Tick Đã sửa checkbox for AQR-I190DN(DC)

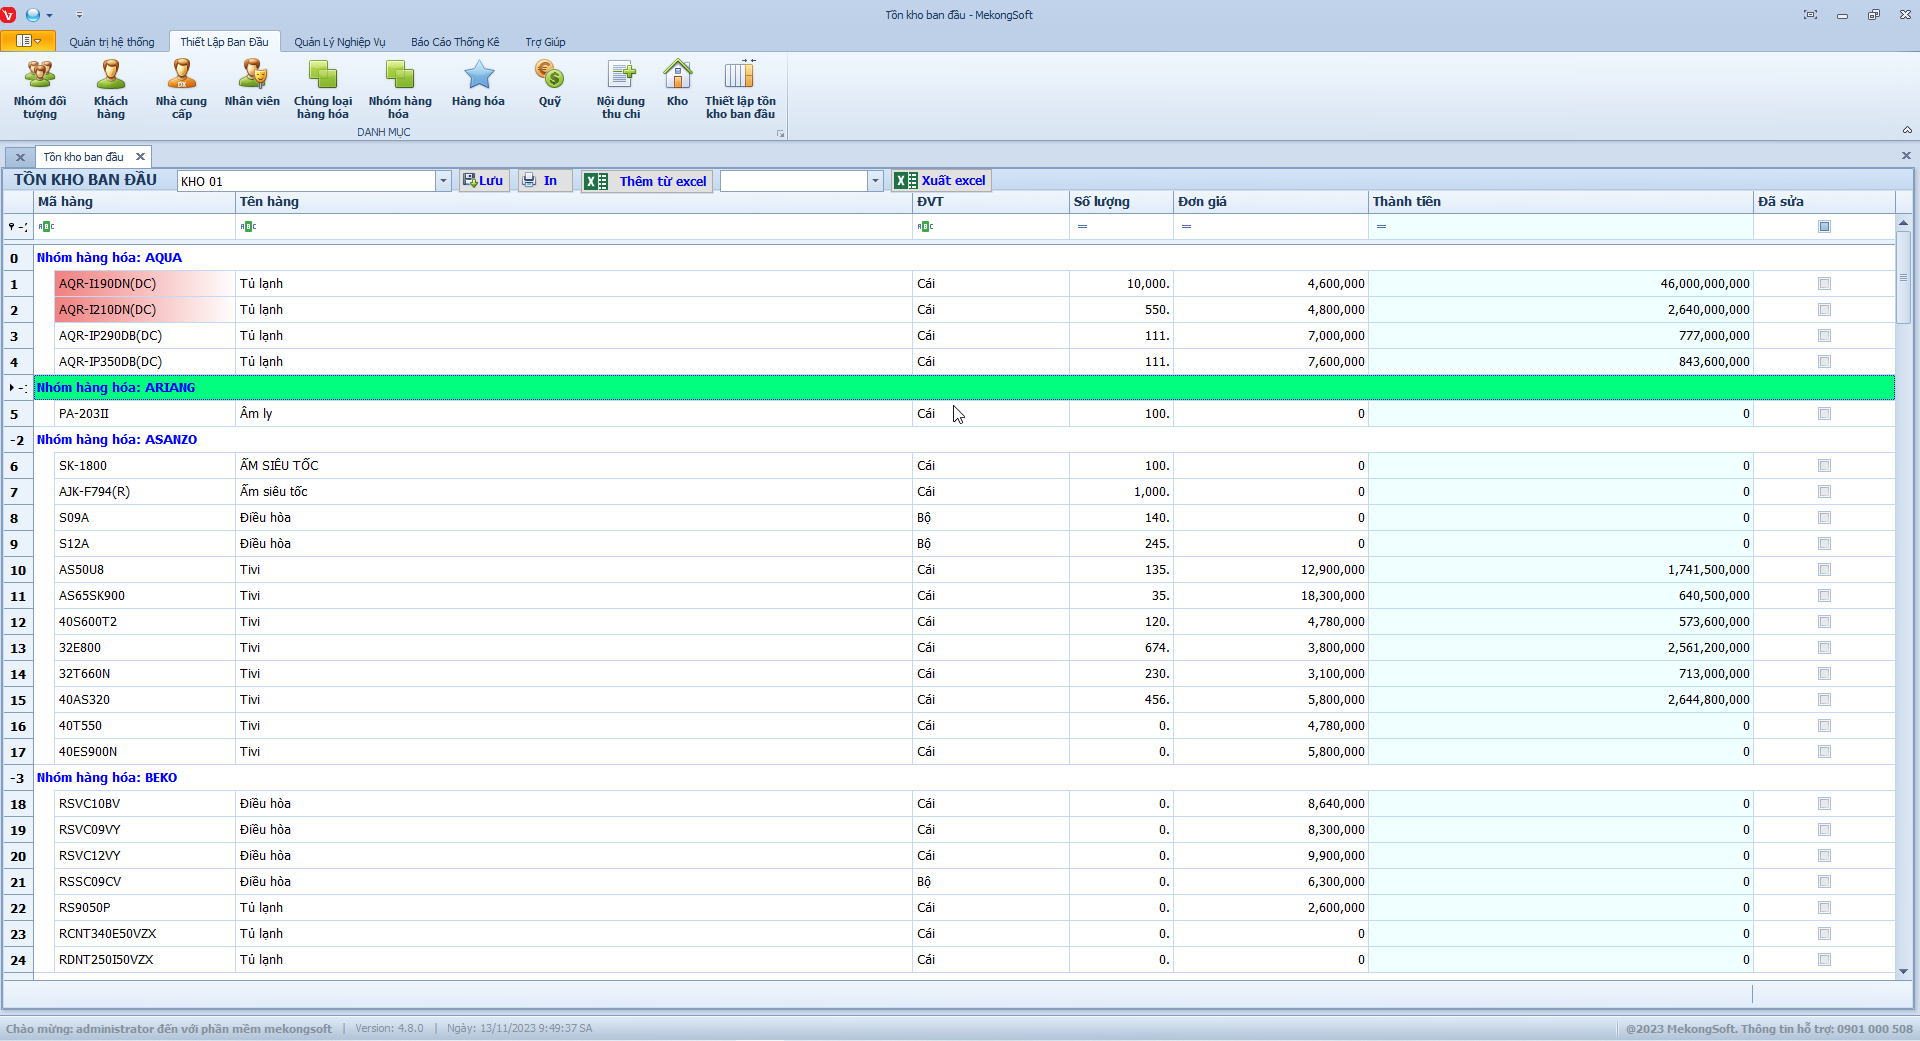tap(1824, 284)
